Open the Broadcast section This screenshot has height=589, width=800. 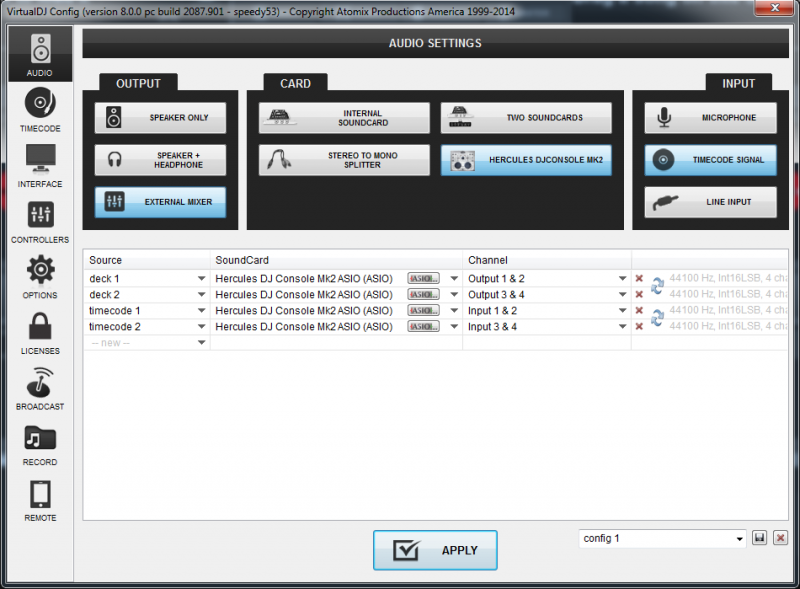pyautogui.click(x=40, y=388)
